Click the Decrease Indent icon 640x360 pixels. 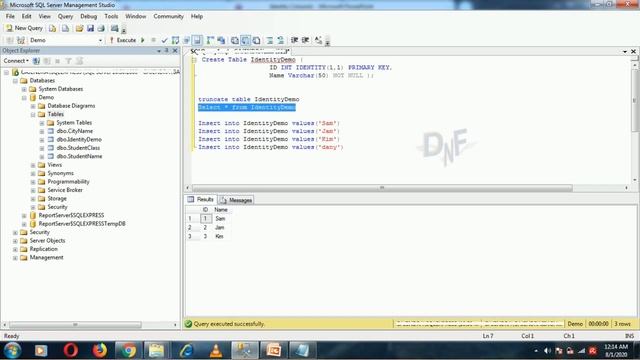pyautogui.click(x=294, y=40)
